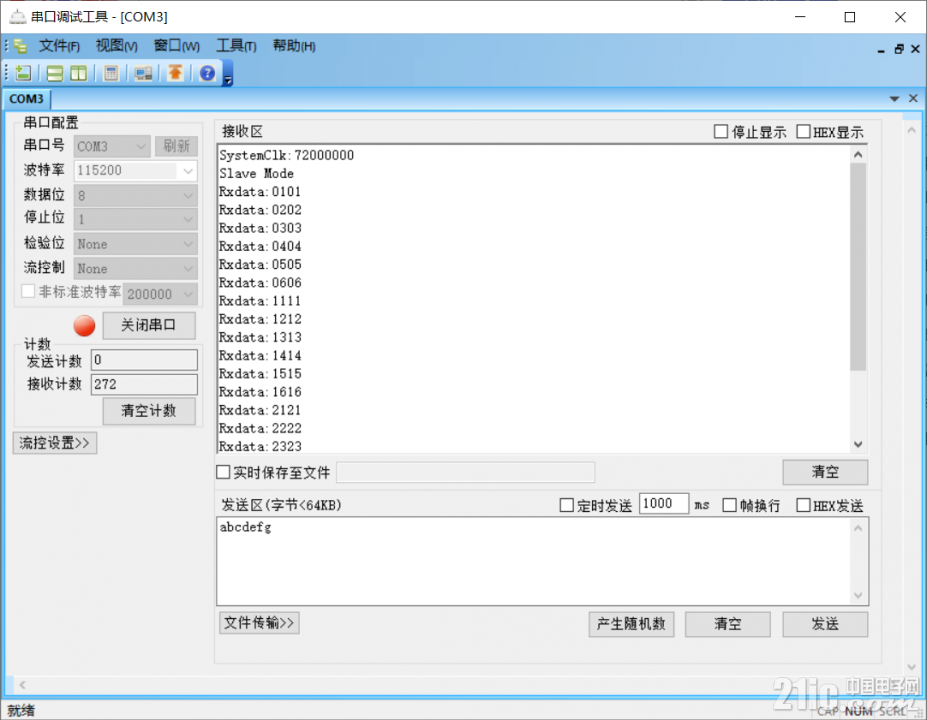The width and height of the screenshot is (927, 720).
Task: Click the orange upload arrow icon
Action: (x=175, y=73)
